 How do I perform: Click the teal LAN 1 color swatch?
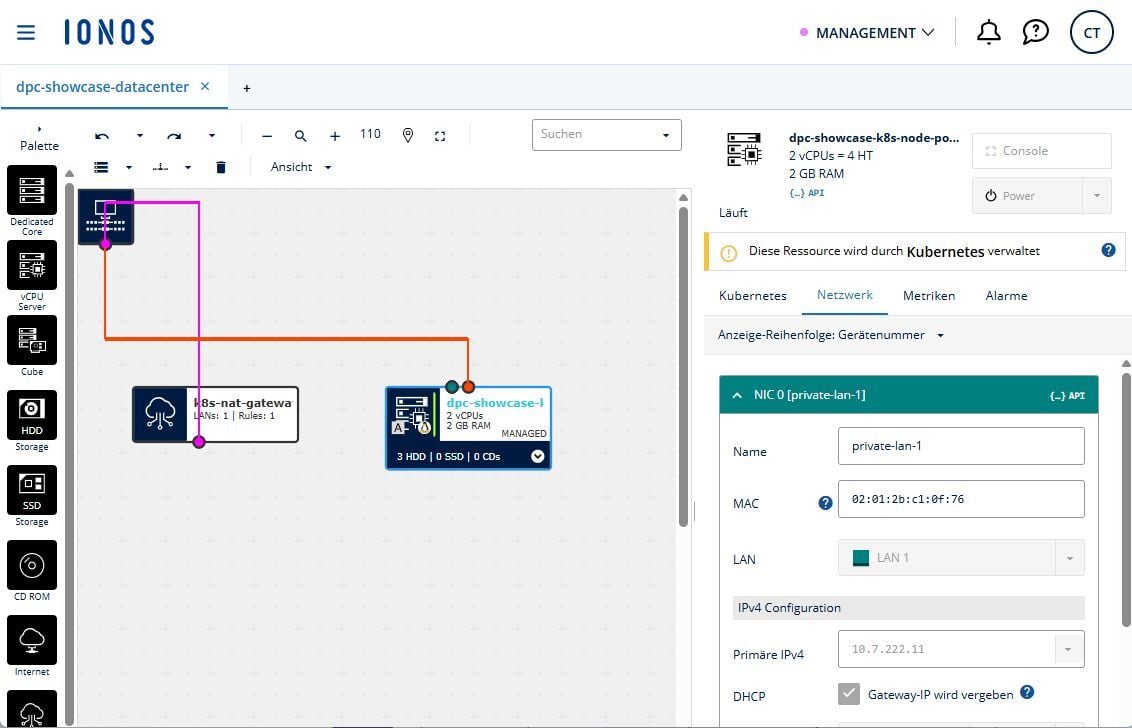coord(860,558)
